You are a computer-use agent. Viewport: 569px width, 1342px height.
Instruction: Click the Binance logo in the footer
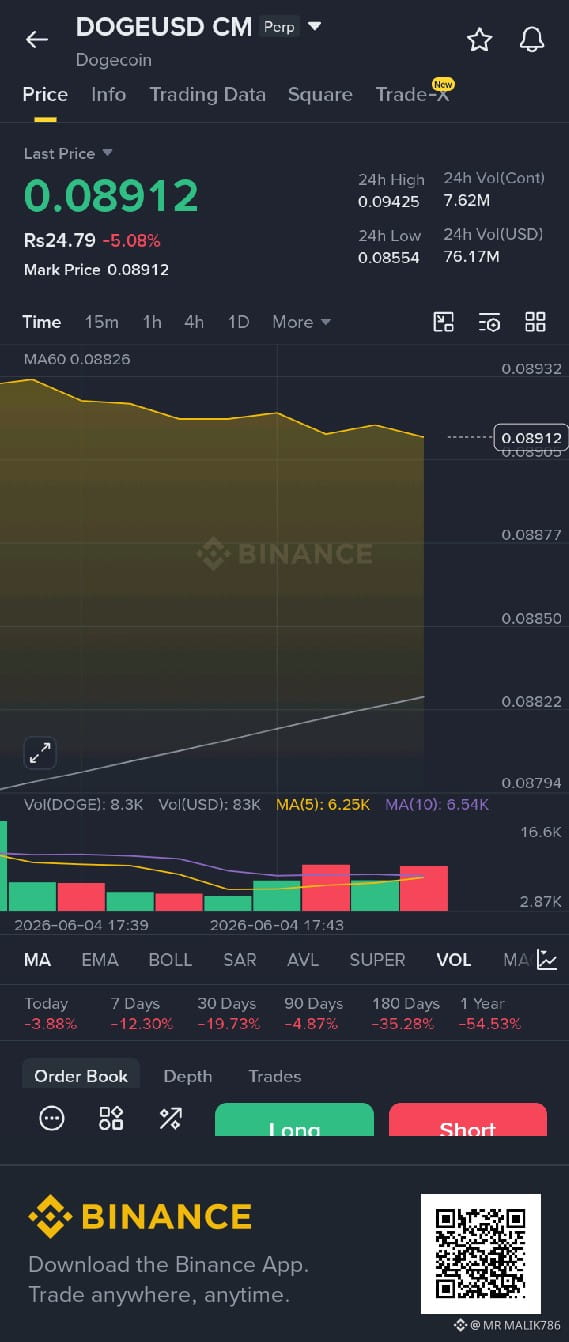(140, 1216)
